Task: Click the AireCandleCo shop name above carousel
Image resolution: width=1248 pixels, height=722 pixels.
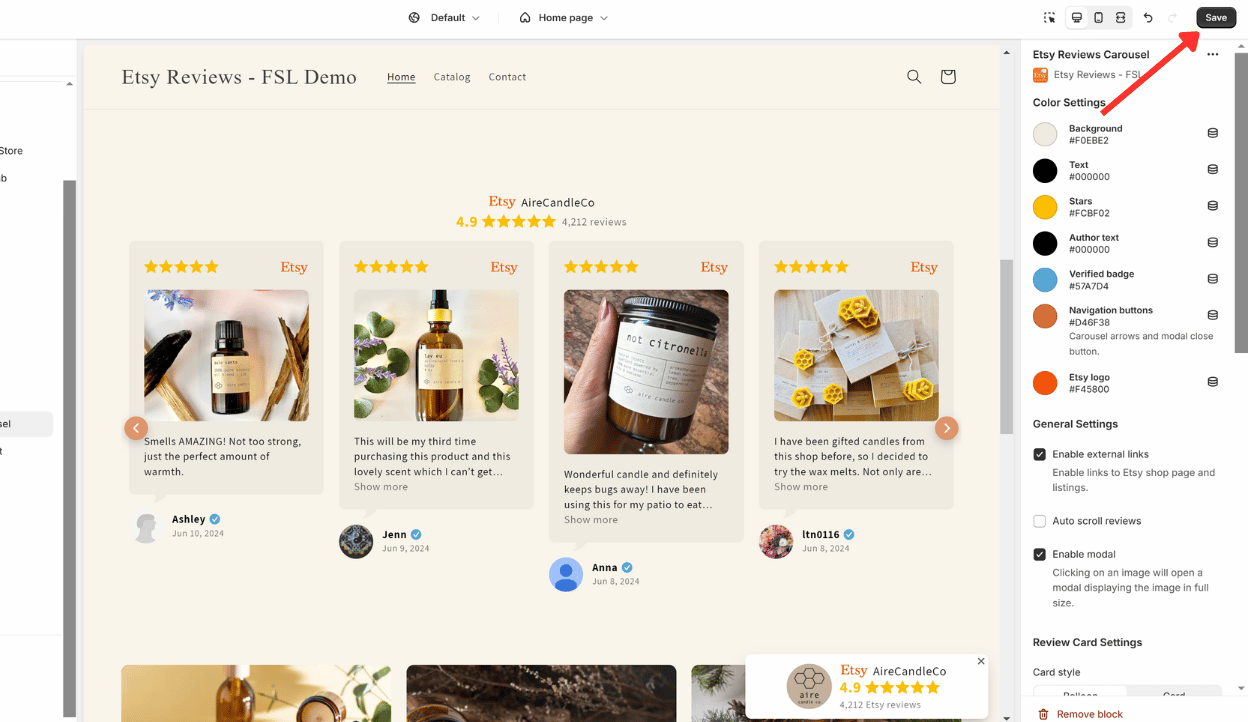Action: tap(558, 203)
